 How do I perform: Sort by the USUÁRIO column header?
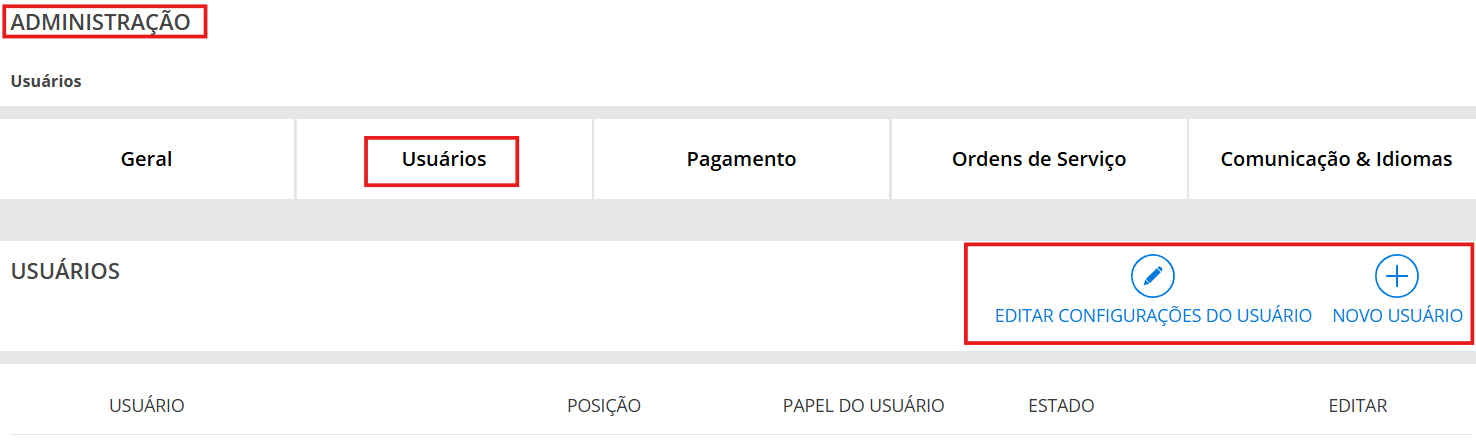coord(147,406)
